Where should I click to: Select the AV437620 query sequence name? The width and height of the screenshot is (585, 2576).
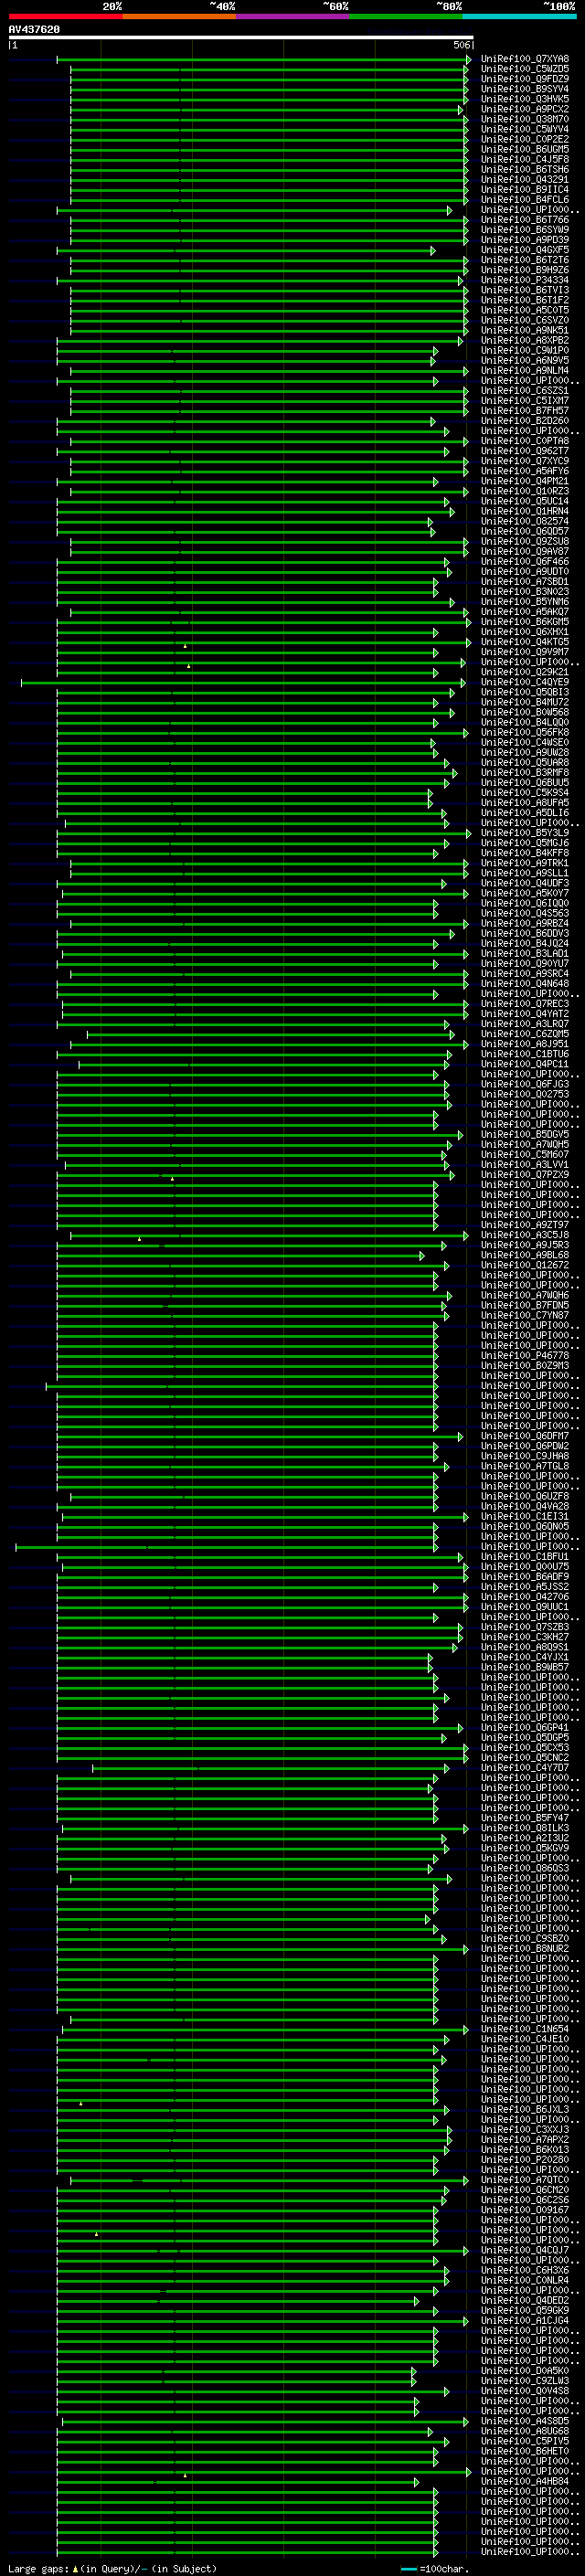[34, 29]
